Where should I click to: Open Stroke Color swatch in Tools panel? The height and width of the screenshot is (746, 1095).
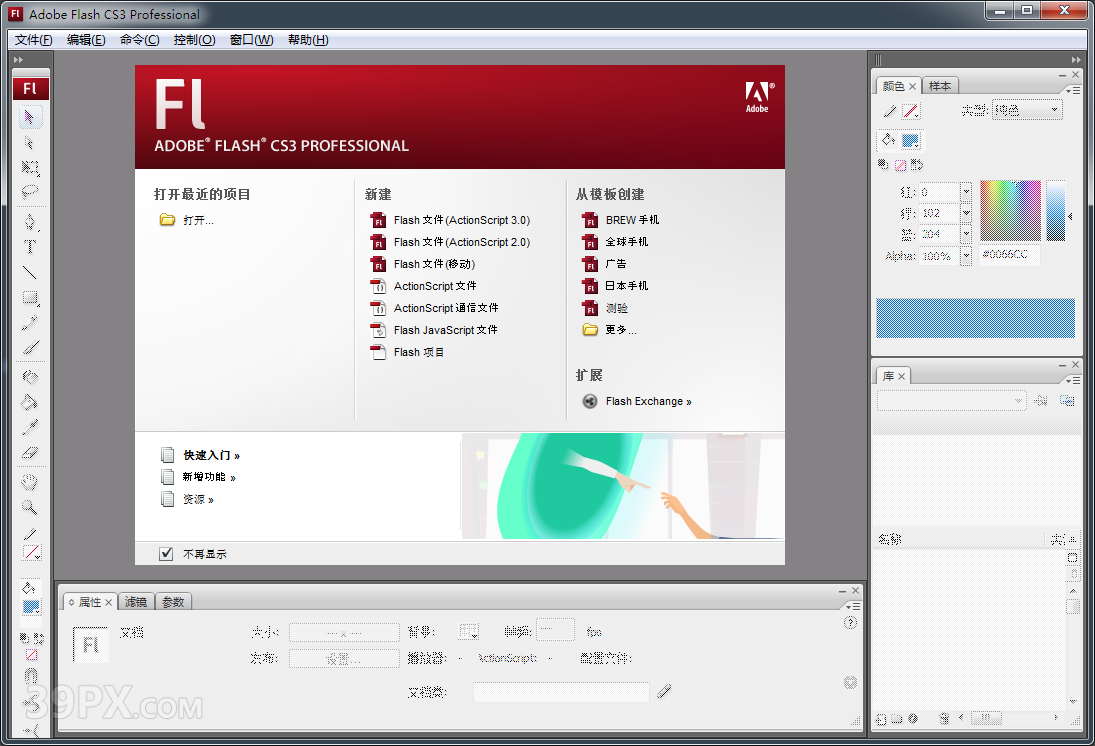tap(31, 553)
